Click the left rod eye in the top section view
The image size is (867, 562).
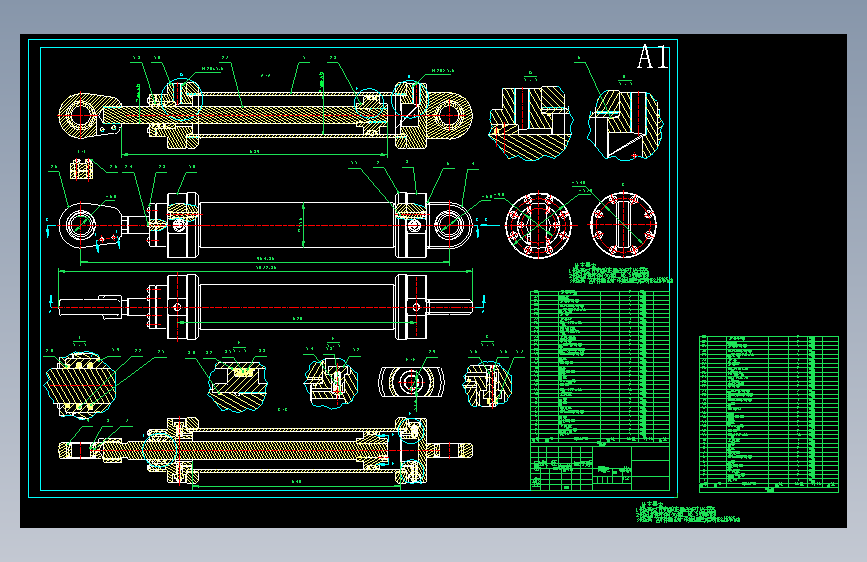click(81, 116)
